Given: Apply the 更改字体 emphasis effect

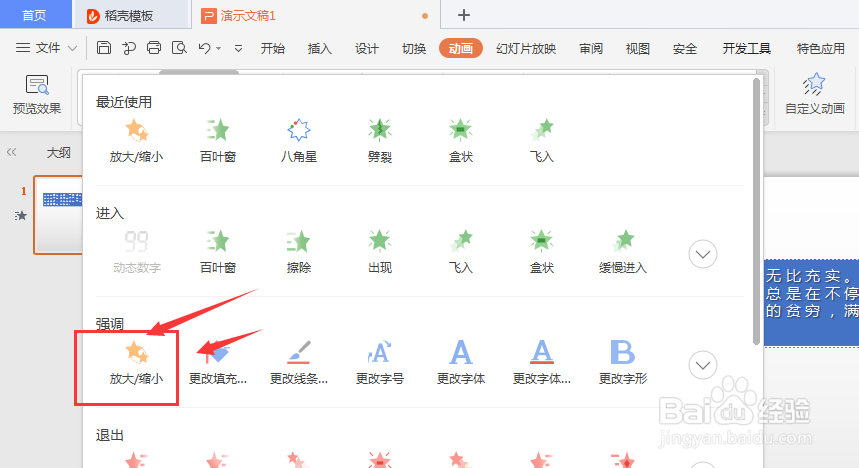Looking at the screenshot, I should 461,363.
